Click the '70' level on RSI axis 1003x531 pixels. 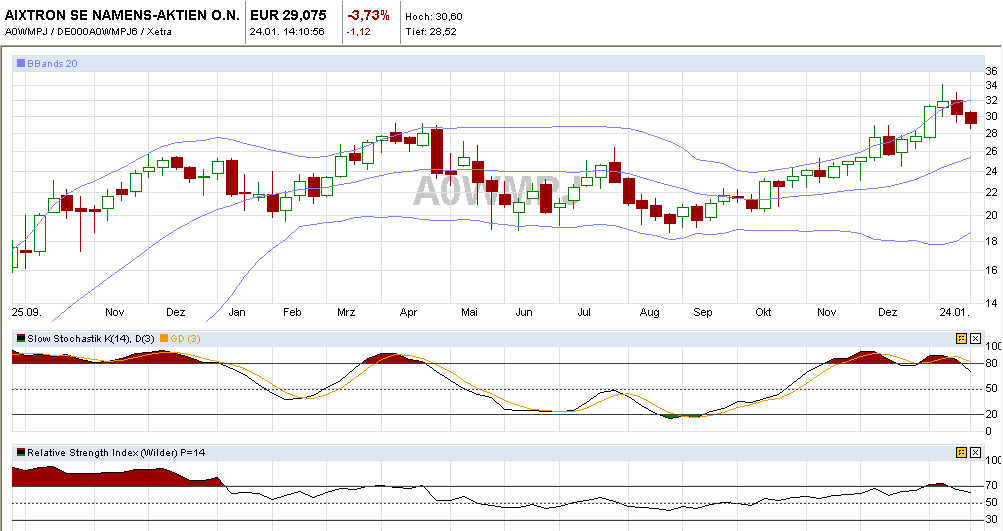pos(991,486)
